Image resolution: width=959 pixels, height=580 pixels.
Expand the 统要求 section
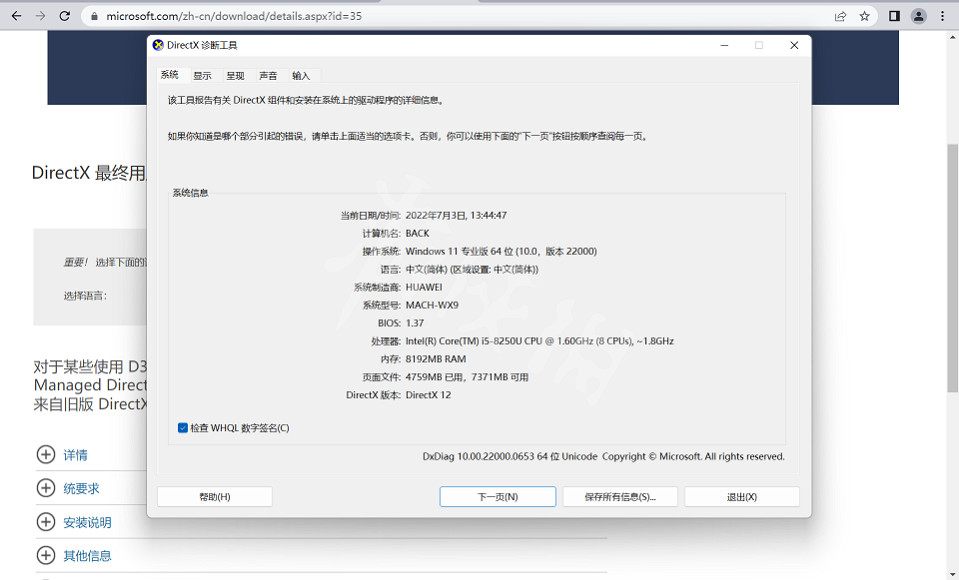click(x=46, y=488)
